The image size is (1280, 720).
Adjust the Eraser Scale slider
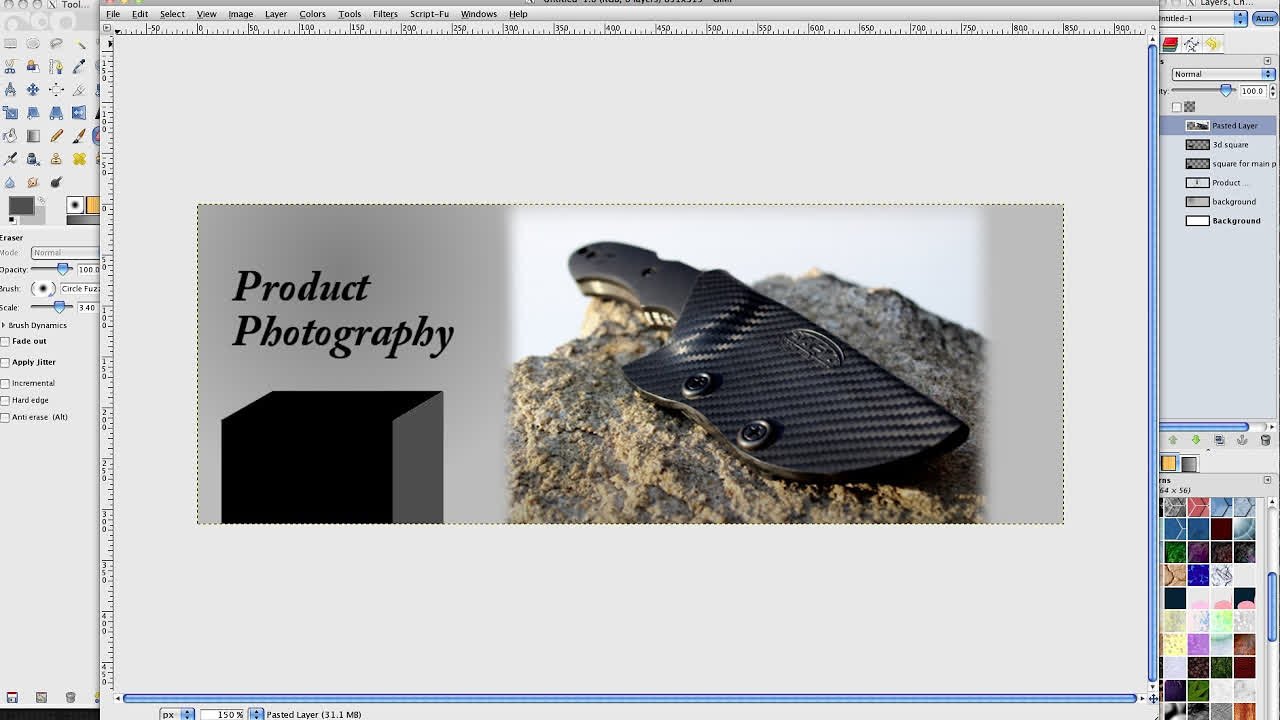pyautogui.click(x=53, y=307)
